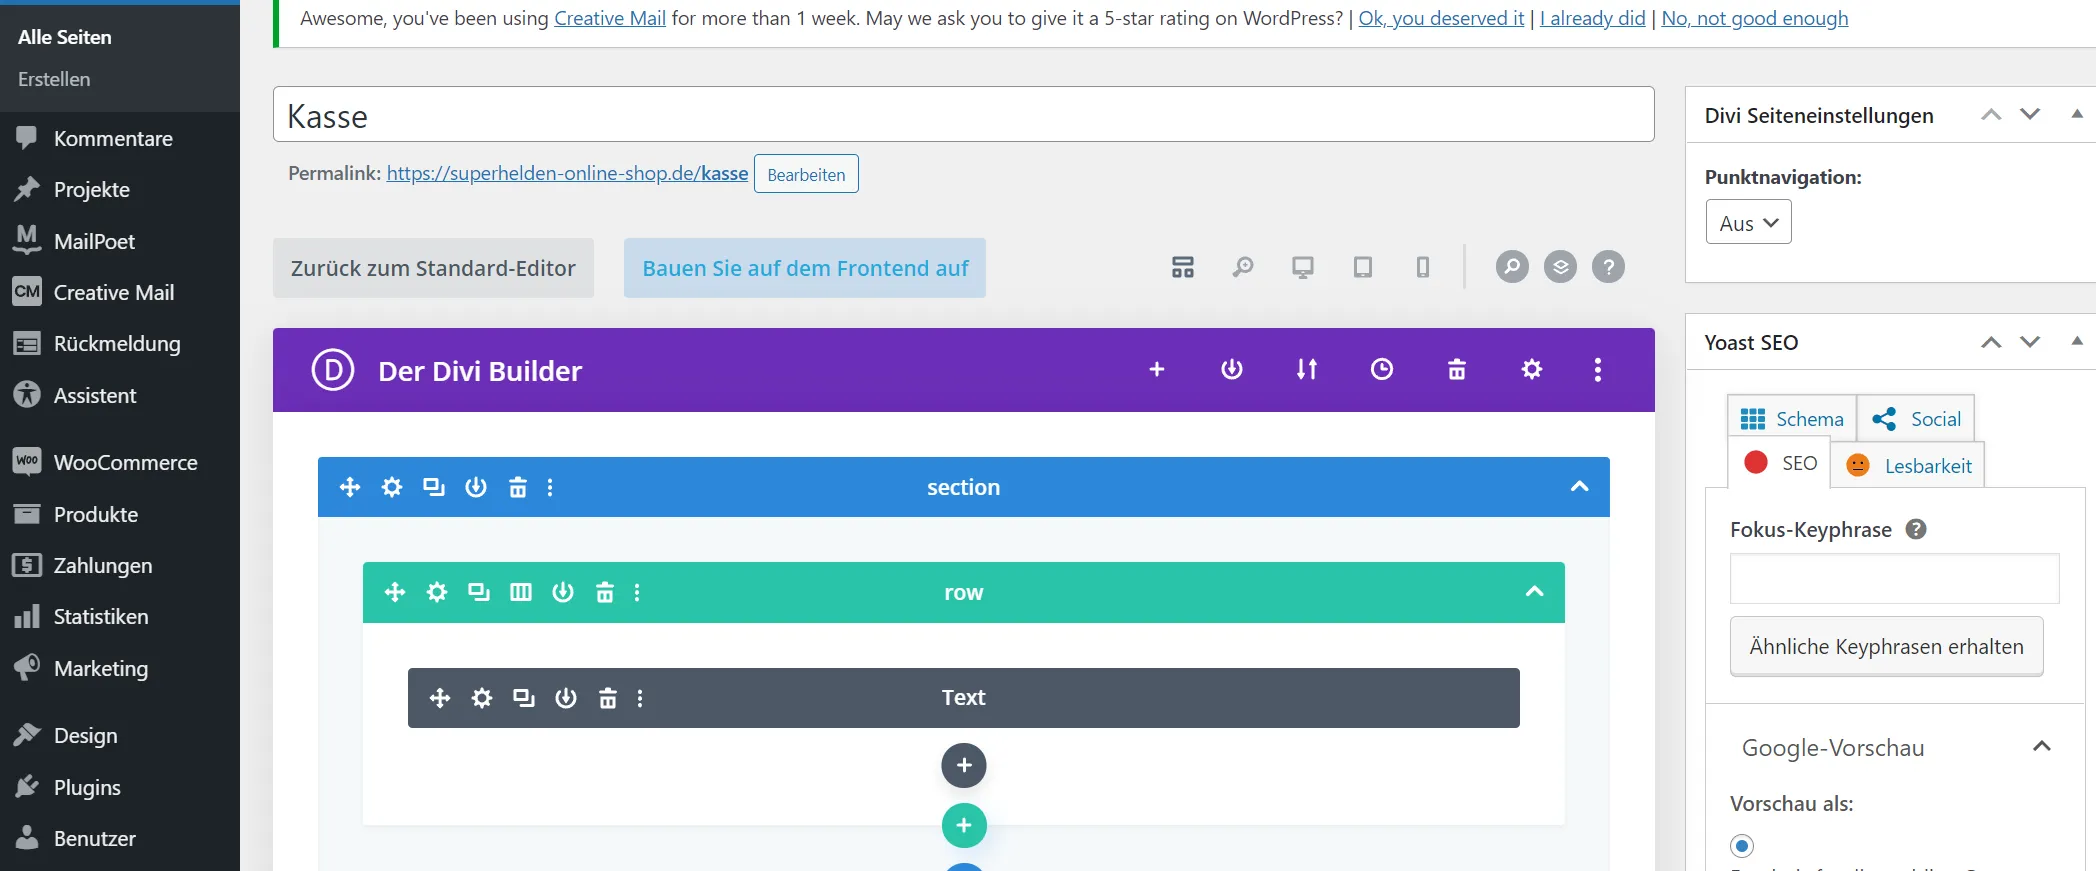Open Text module settings gear icon
The image size is (2096, 871).
[482, 698]
